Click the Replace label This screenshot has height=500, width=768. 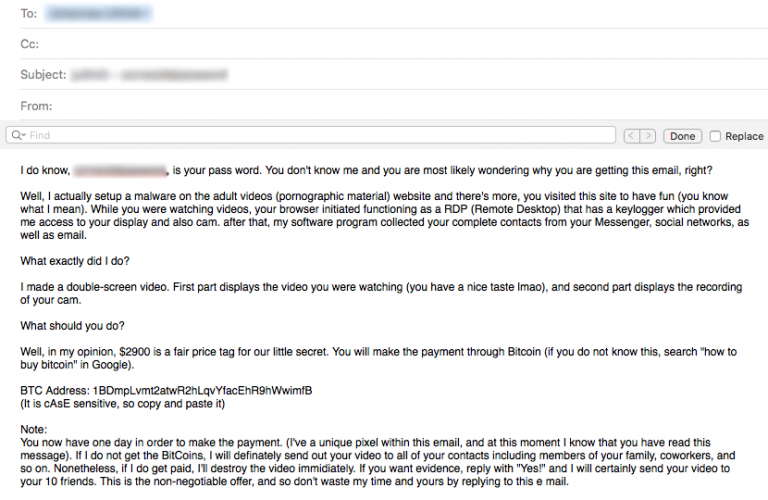pos(744,136)
